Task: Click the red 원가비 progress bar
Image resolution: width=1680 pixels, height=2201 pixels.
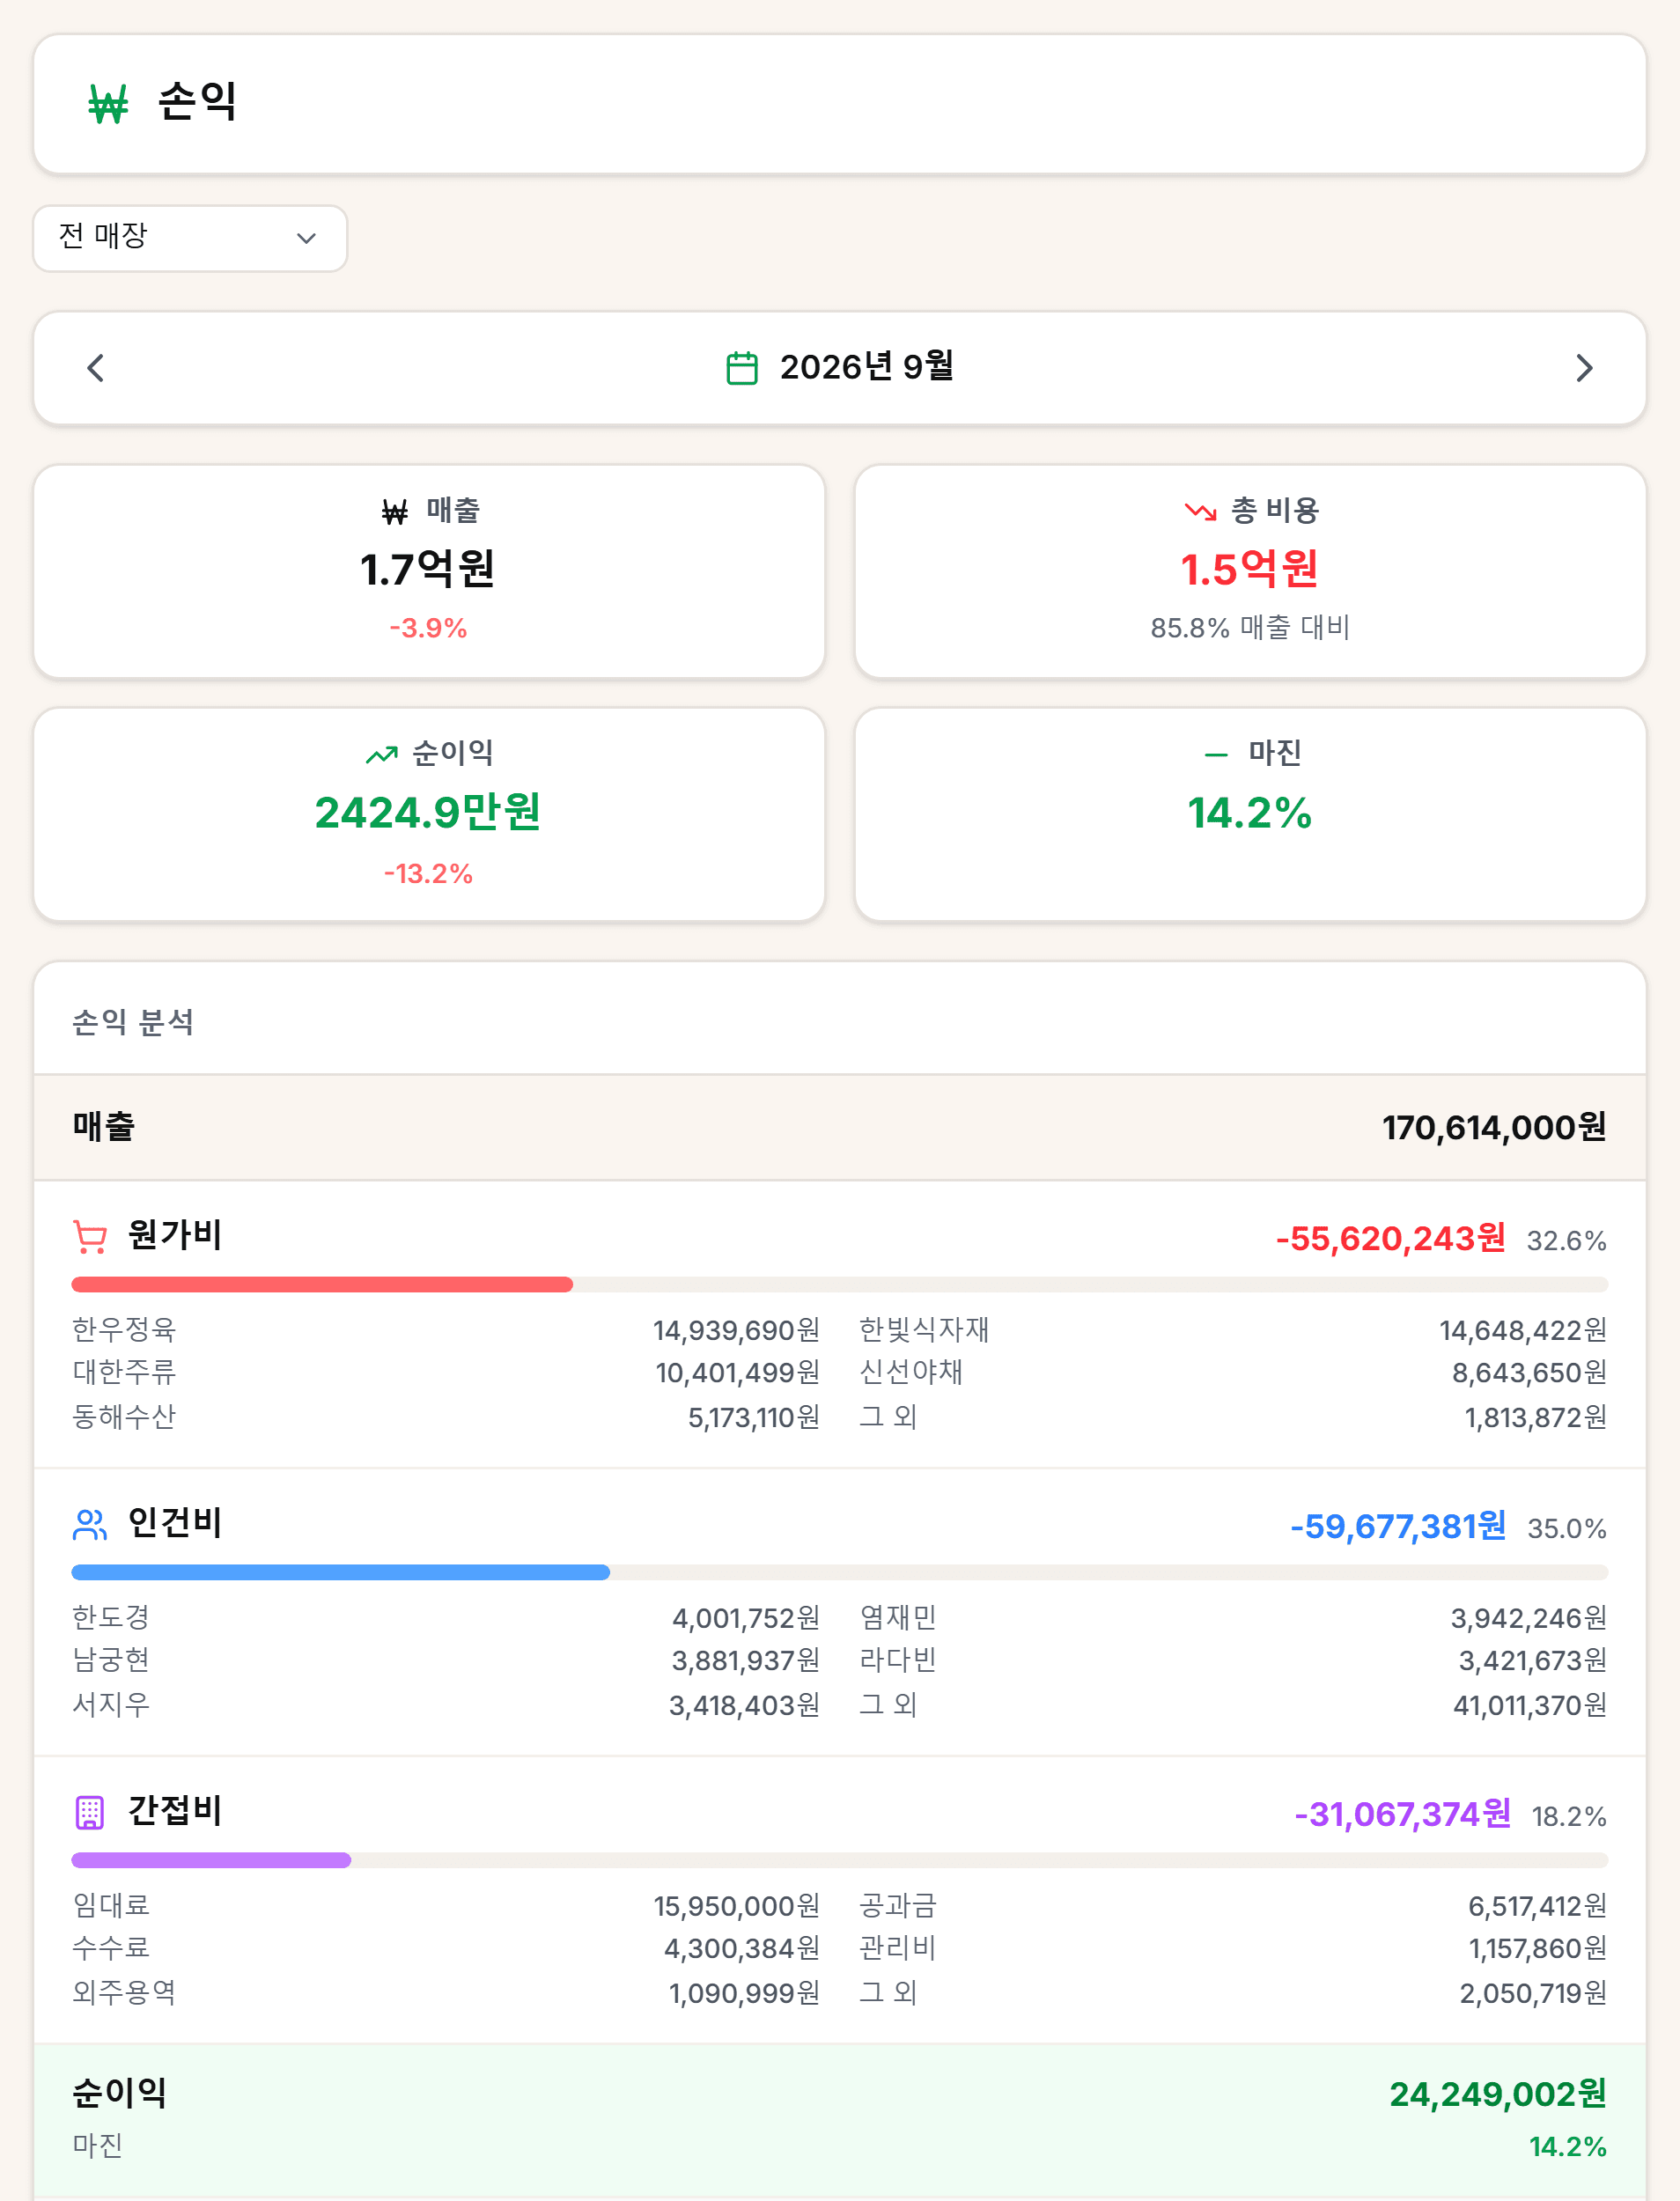Action: 322,1284
